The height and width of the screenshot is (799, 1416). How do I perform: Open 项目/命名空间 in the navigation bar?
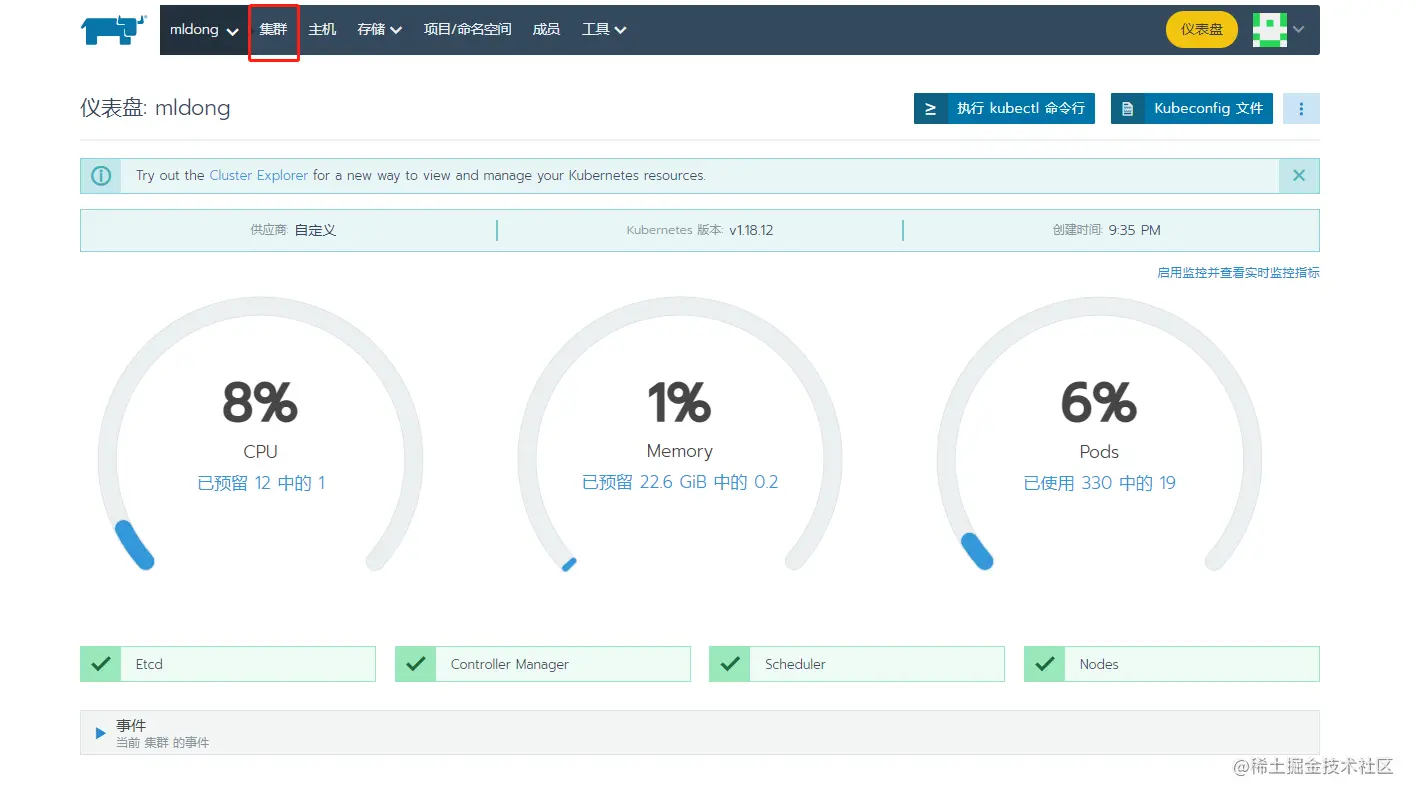point(467,30)
